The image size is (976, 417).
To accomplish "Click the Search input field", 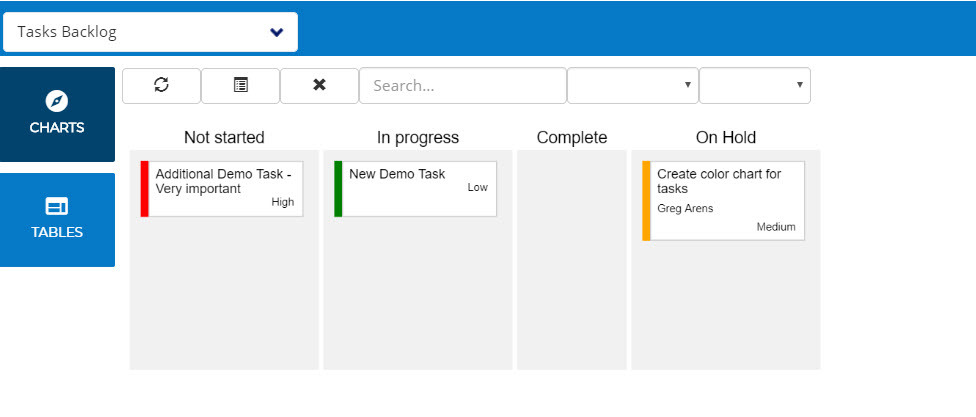I will pyautogui.click(x=462, y=86).
